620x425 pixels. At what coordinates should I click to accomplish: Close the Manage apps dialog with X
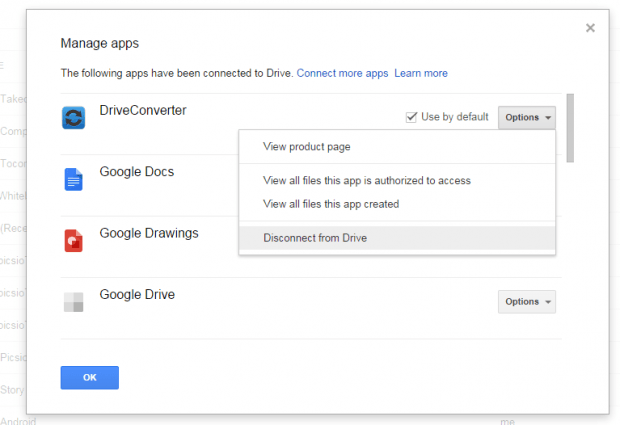[590, 28]
